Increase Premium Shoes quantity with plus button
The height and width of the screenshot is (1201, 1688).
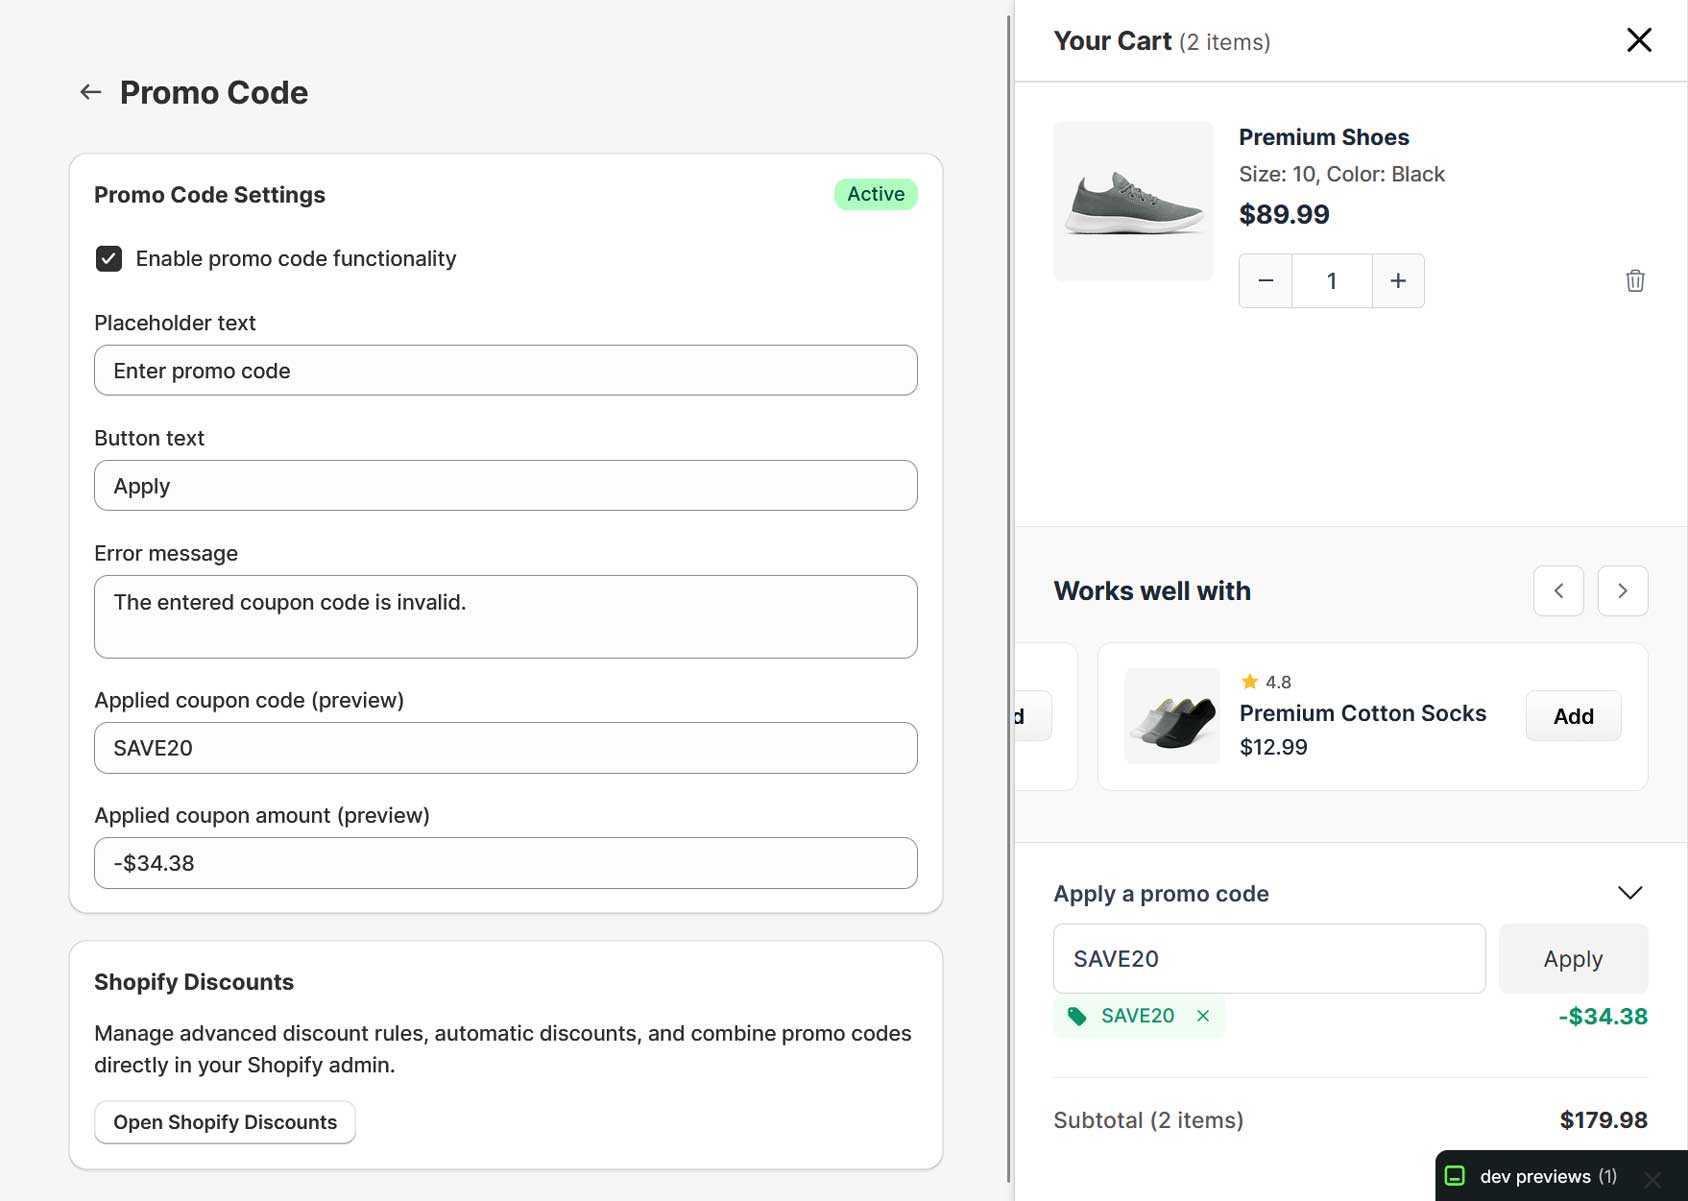tap(1398, 281)
